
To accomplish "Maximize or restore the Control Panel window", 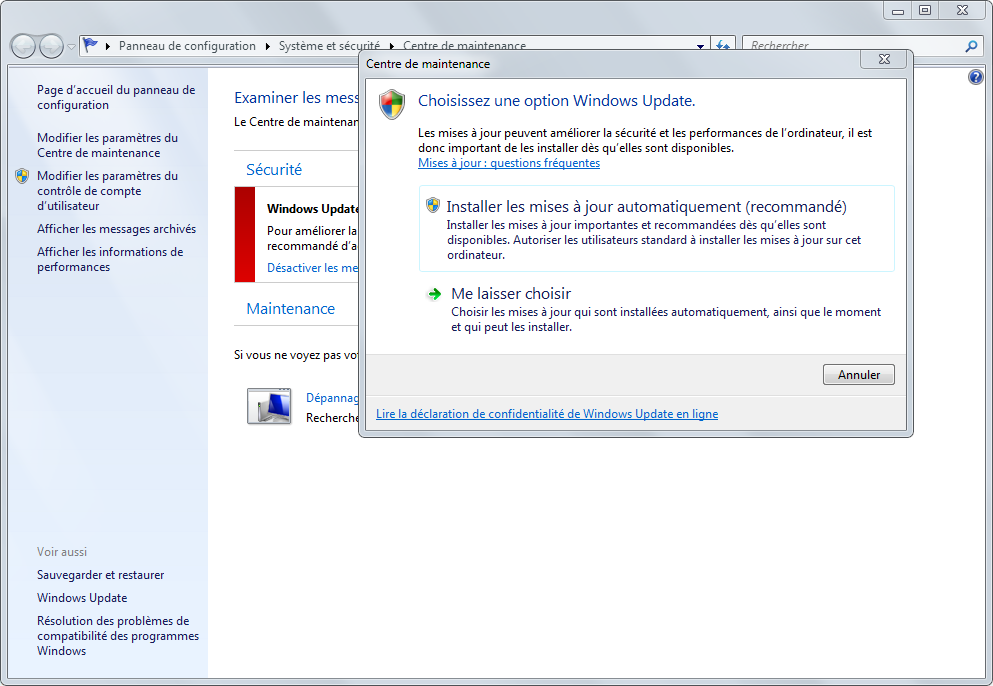I will click(925, 10).
